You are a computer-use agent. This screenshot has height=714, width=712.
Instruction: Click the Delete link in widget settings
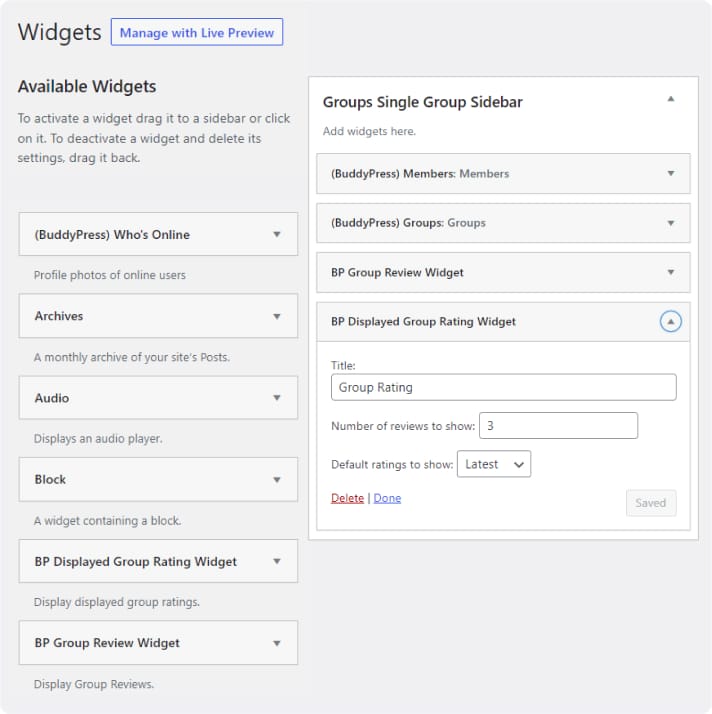347,498
